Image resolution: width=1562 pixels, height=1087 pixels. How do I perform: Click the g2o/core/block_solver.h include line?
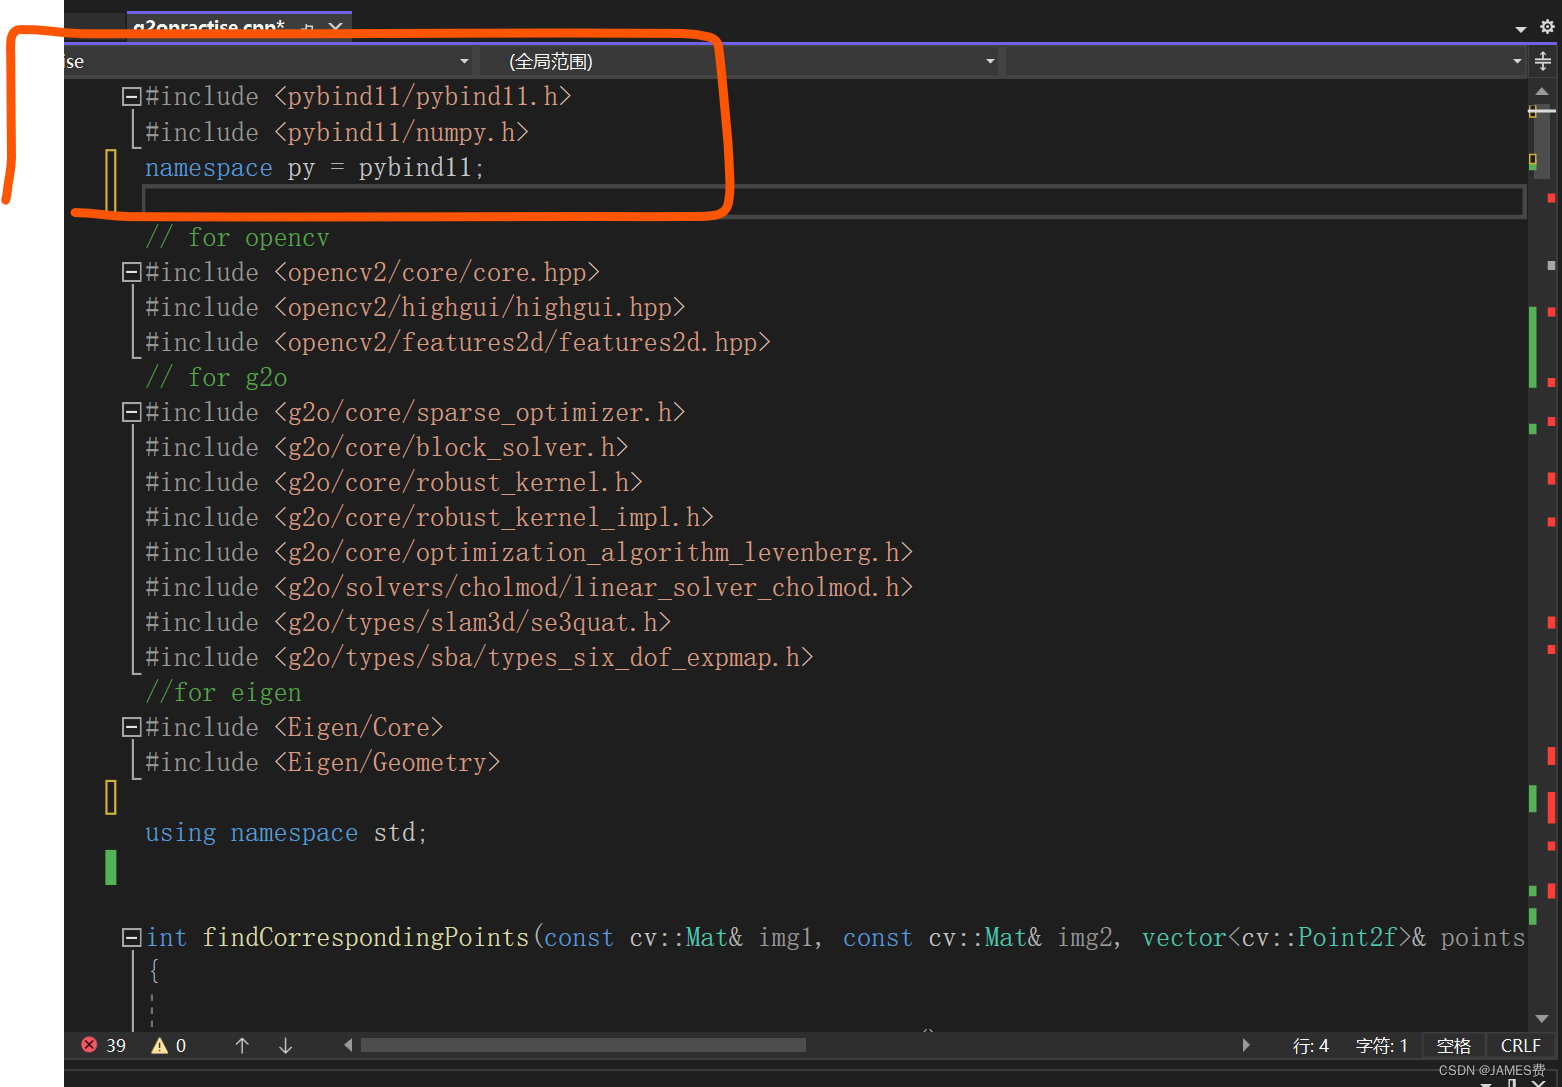coord(387,447)
